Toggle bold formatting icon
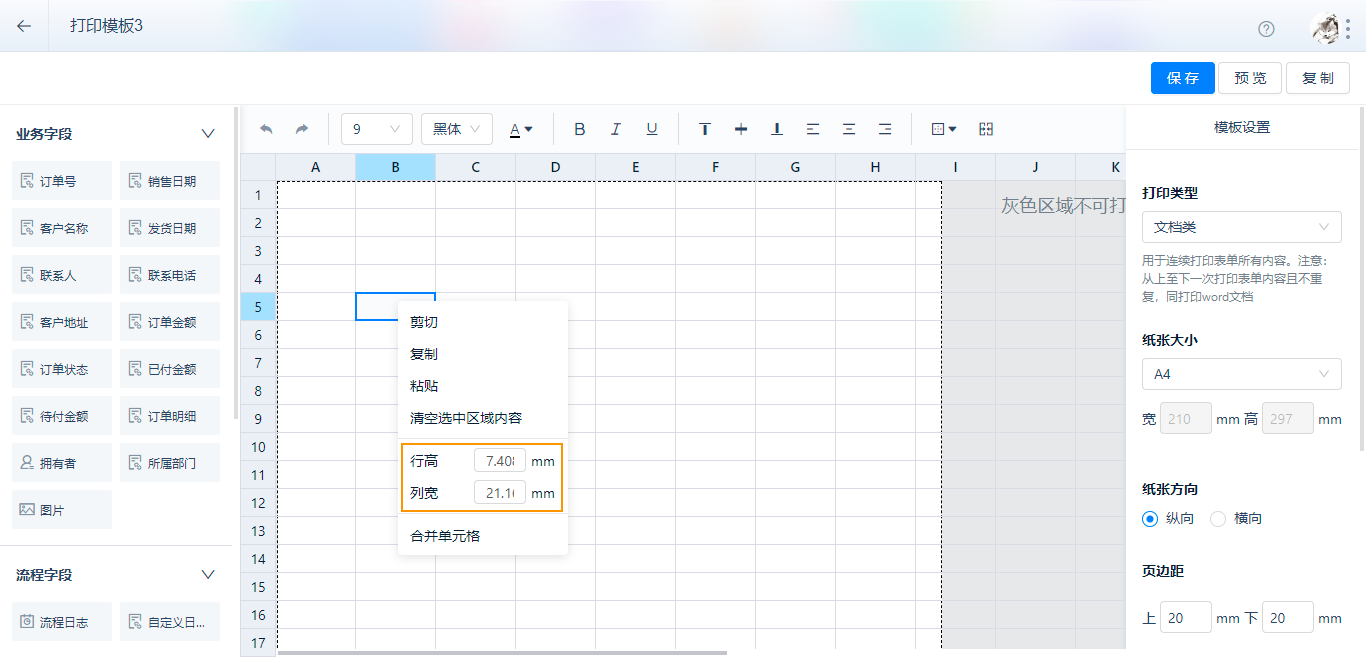 pyautogui.click(x=579, y=129)
